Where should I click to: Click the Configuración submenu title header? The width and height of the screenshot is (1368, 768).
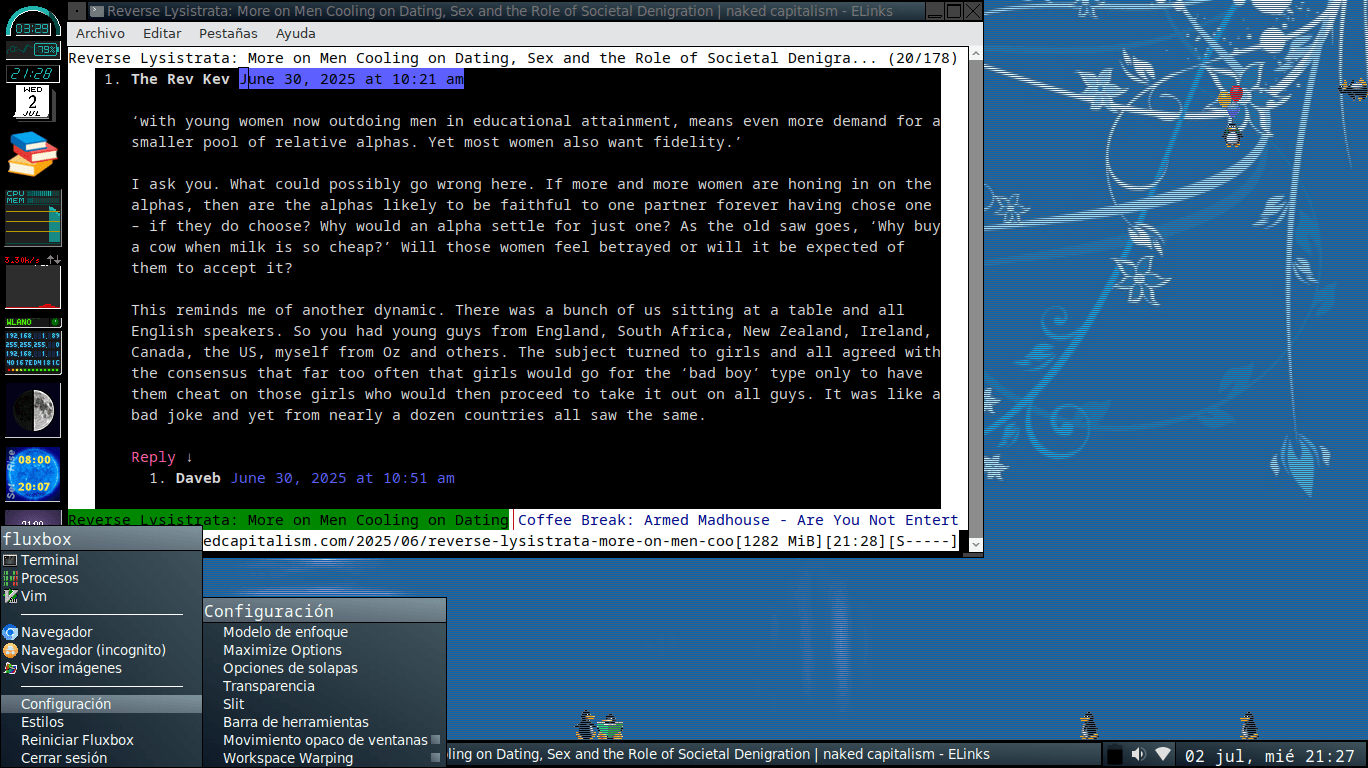[x=324, y=611]
